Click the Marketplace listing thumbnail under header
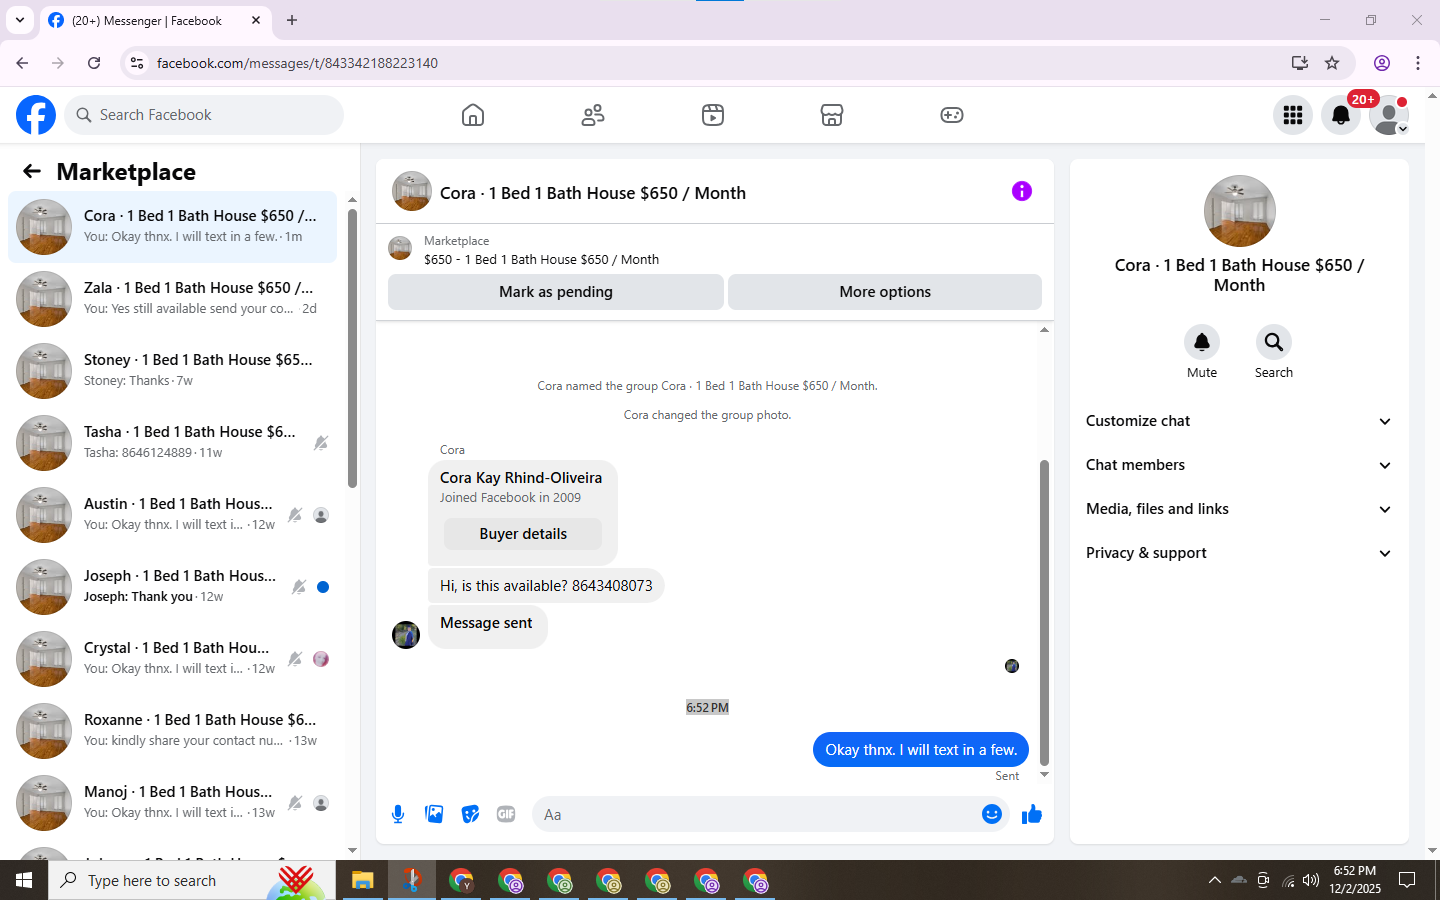The image size is (1440, 900). pyautogui.click(x=400, y=248)
